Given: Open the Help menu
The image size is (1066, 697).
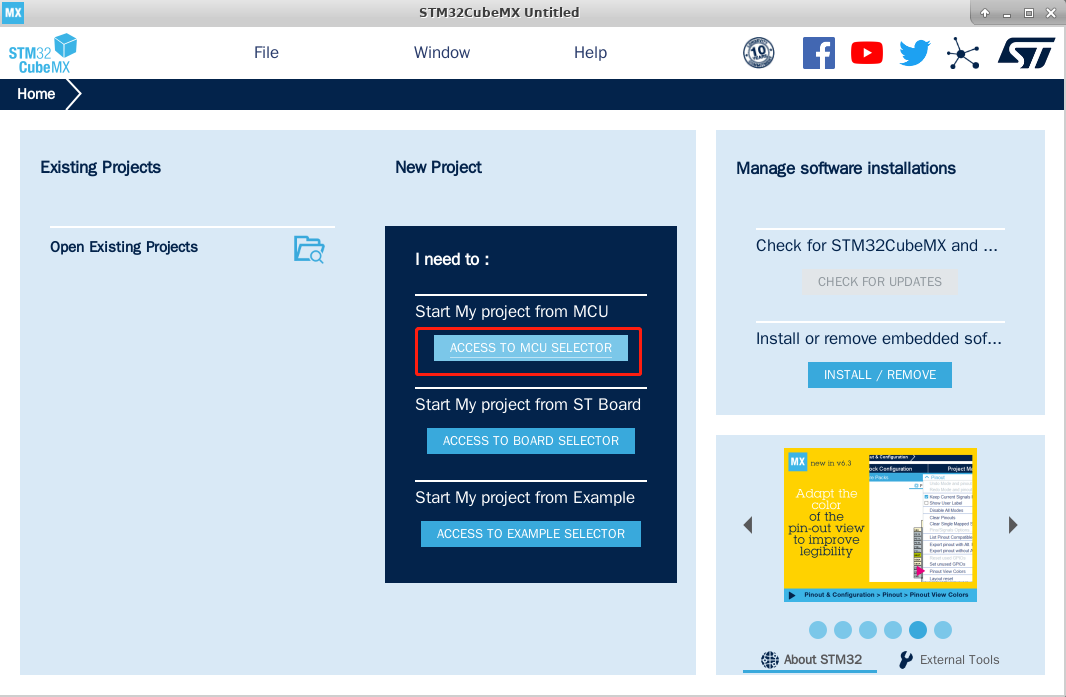Looking at the screenshot, I should (x=590, y=53).
